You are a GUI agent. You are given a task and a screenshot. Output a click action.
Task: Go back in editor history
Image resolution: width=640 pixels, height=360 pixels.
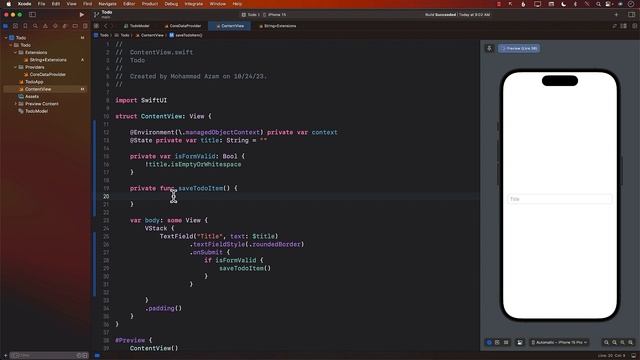coord(105,26)
